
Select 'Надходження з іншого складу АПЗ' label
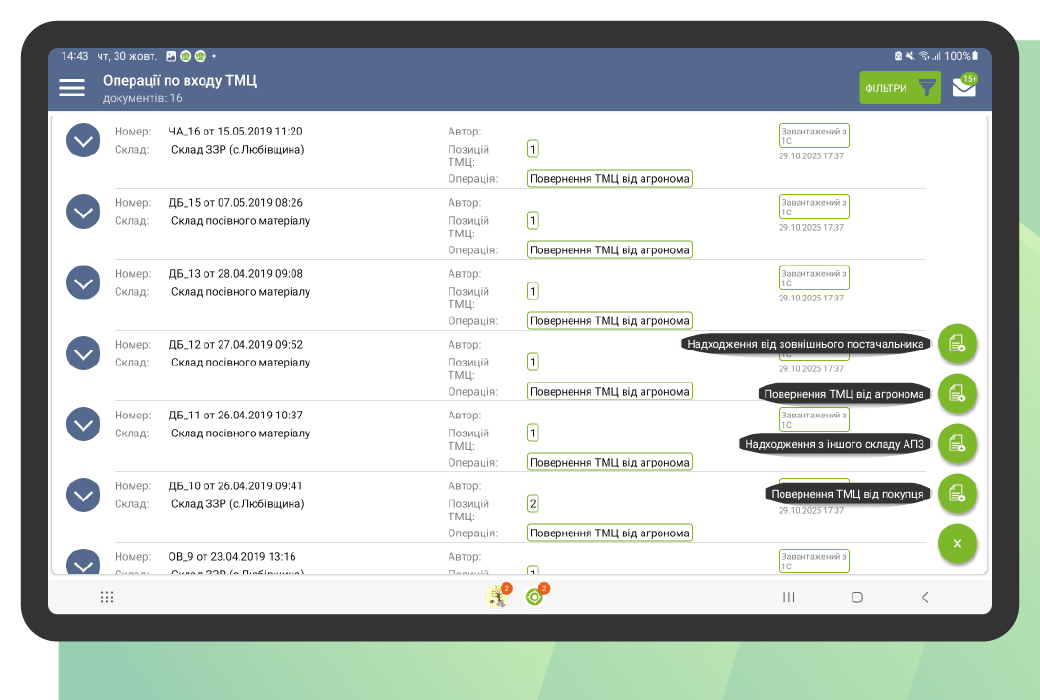click(x=834, y=444)
